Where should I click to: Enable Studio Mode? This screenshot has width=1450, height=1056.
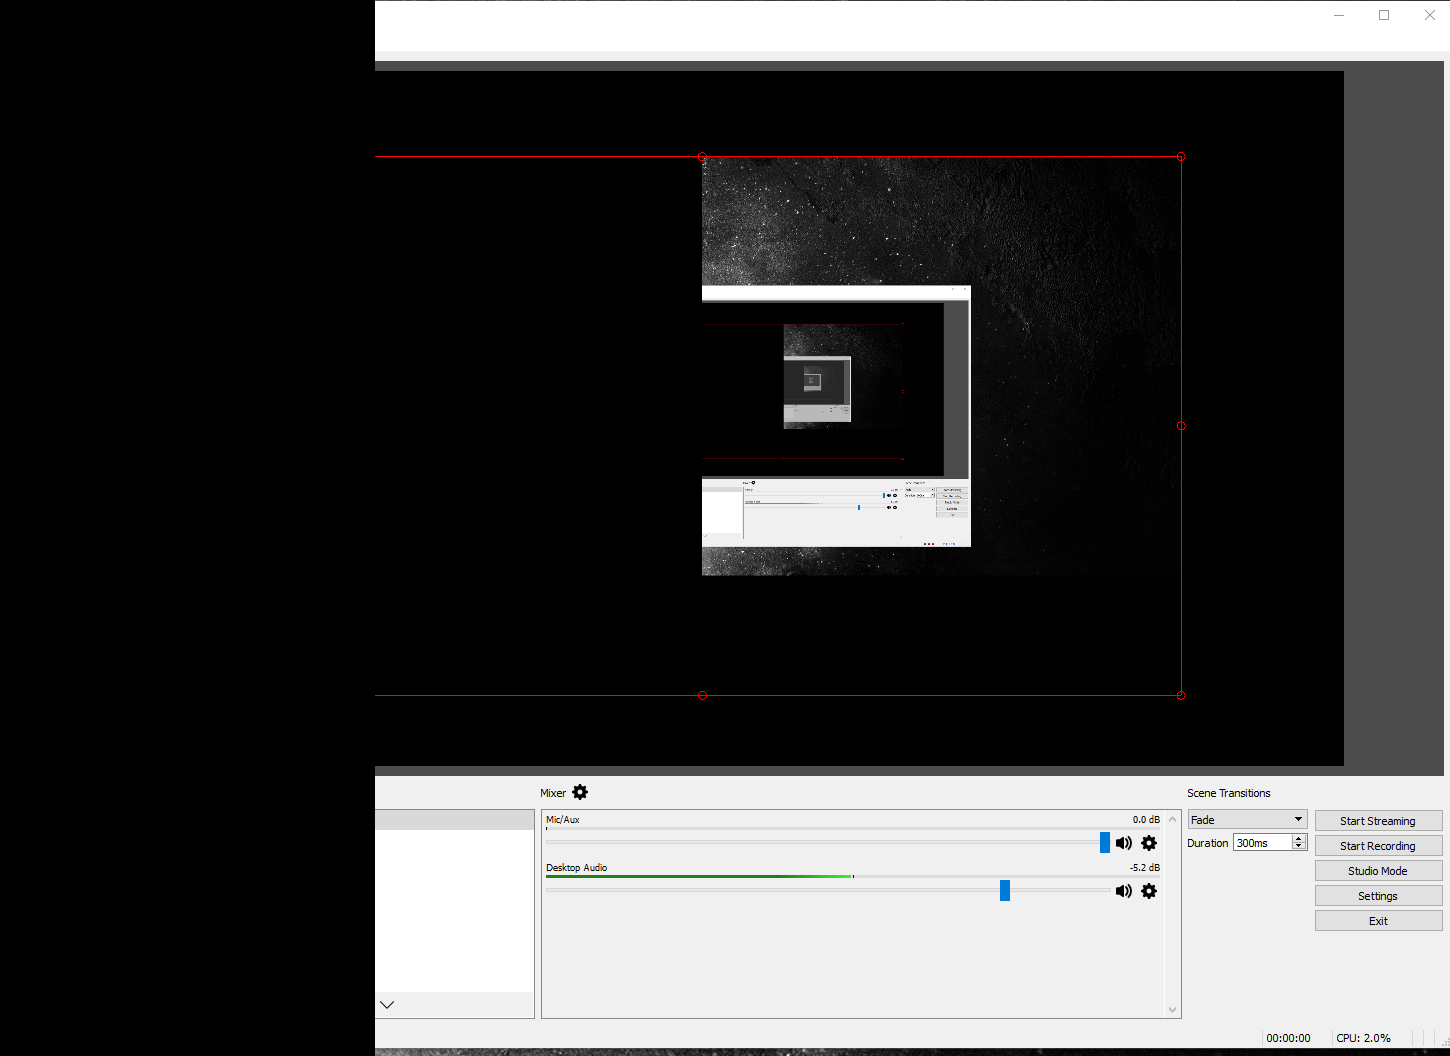tap(1378, 871)
